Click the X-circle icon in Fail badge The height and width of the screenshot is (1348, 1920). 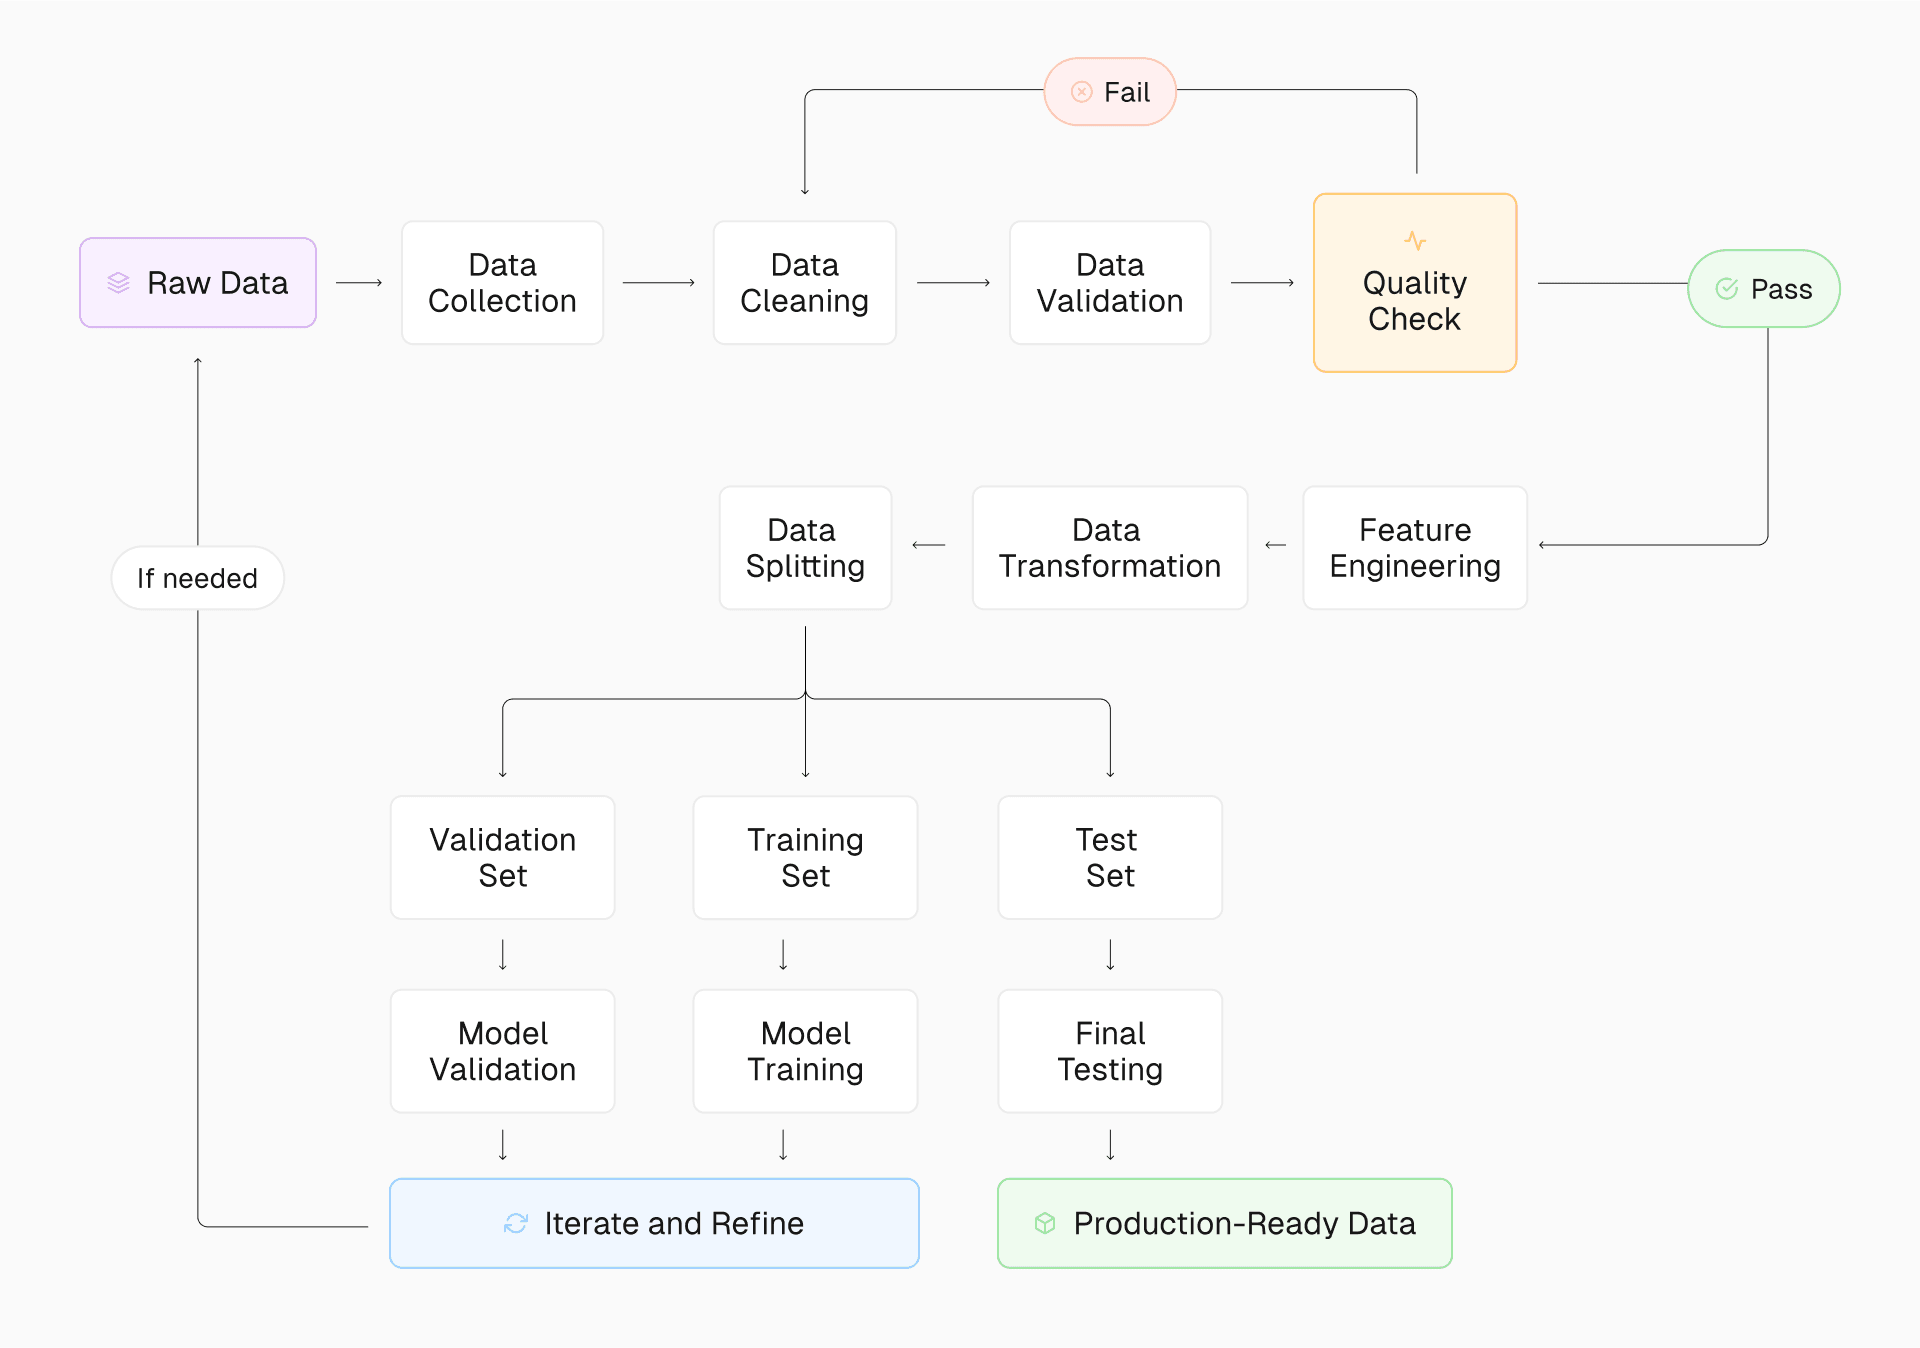point(1081,92)
